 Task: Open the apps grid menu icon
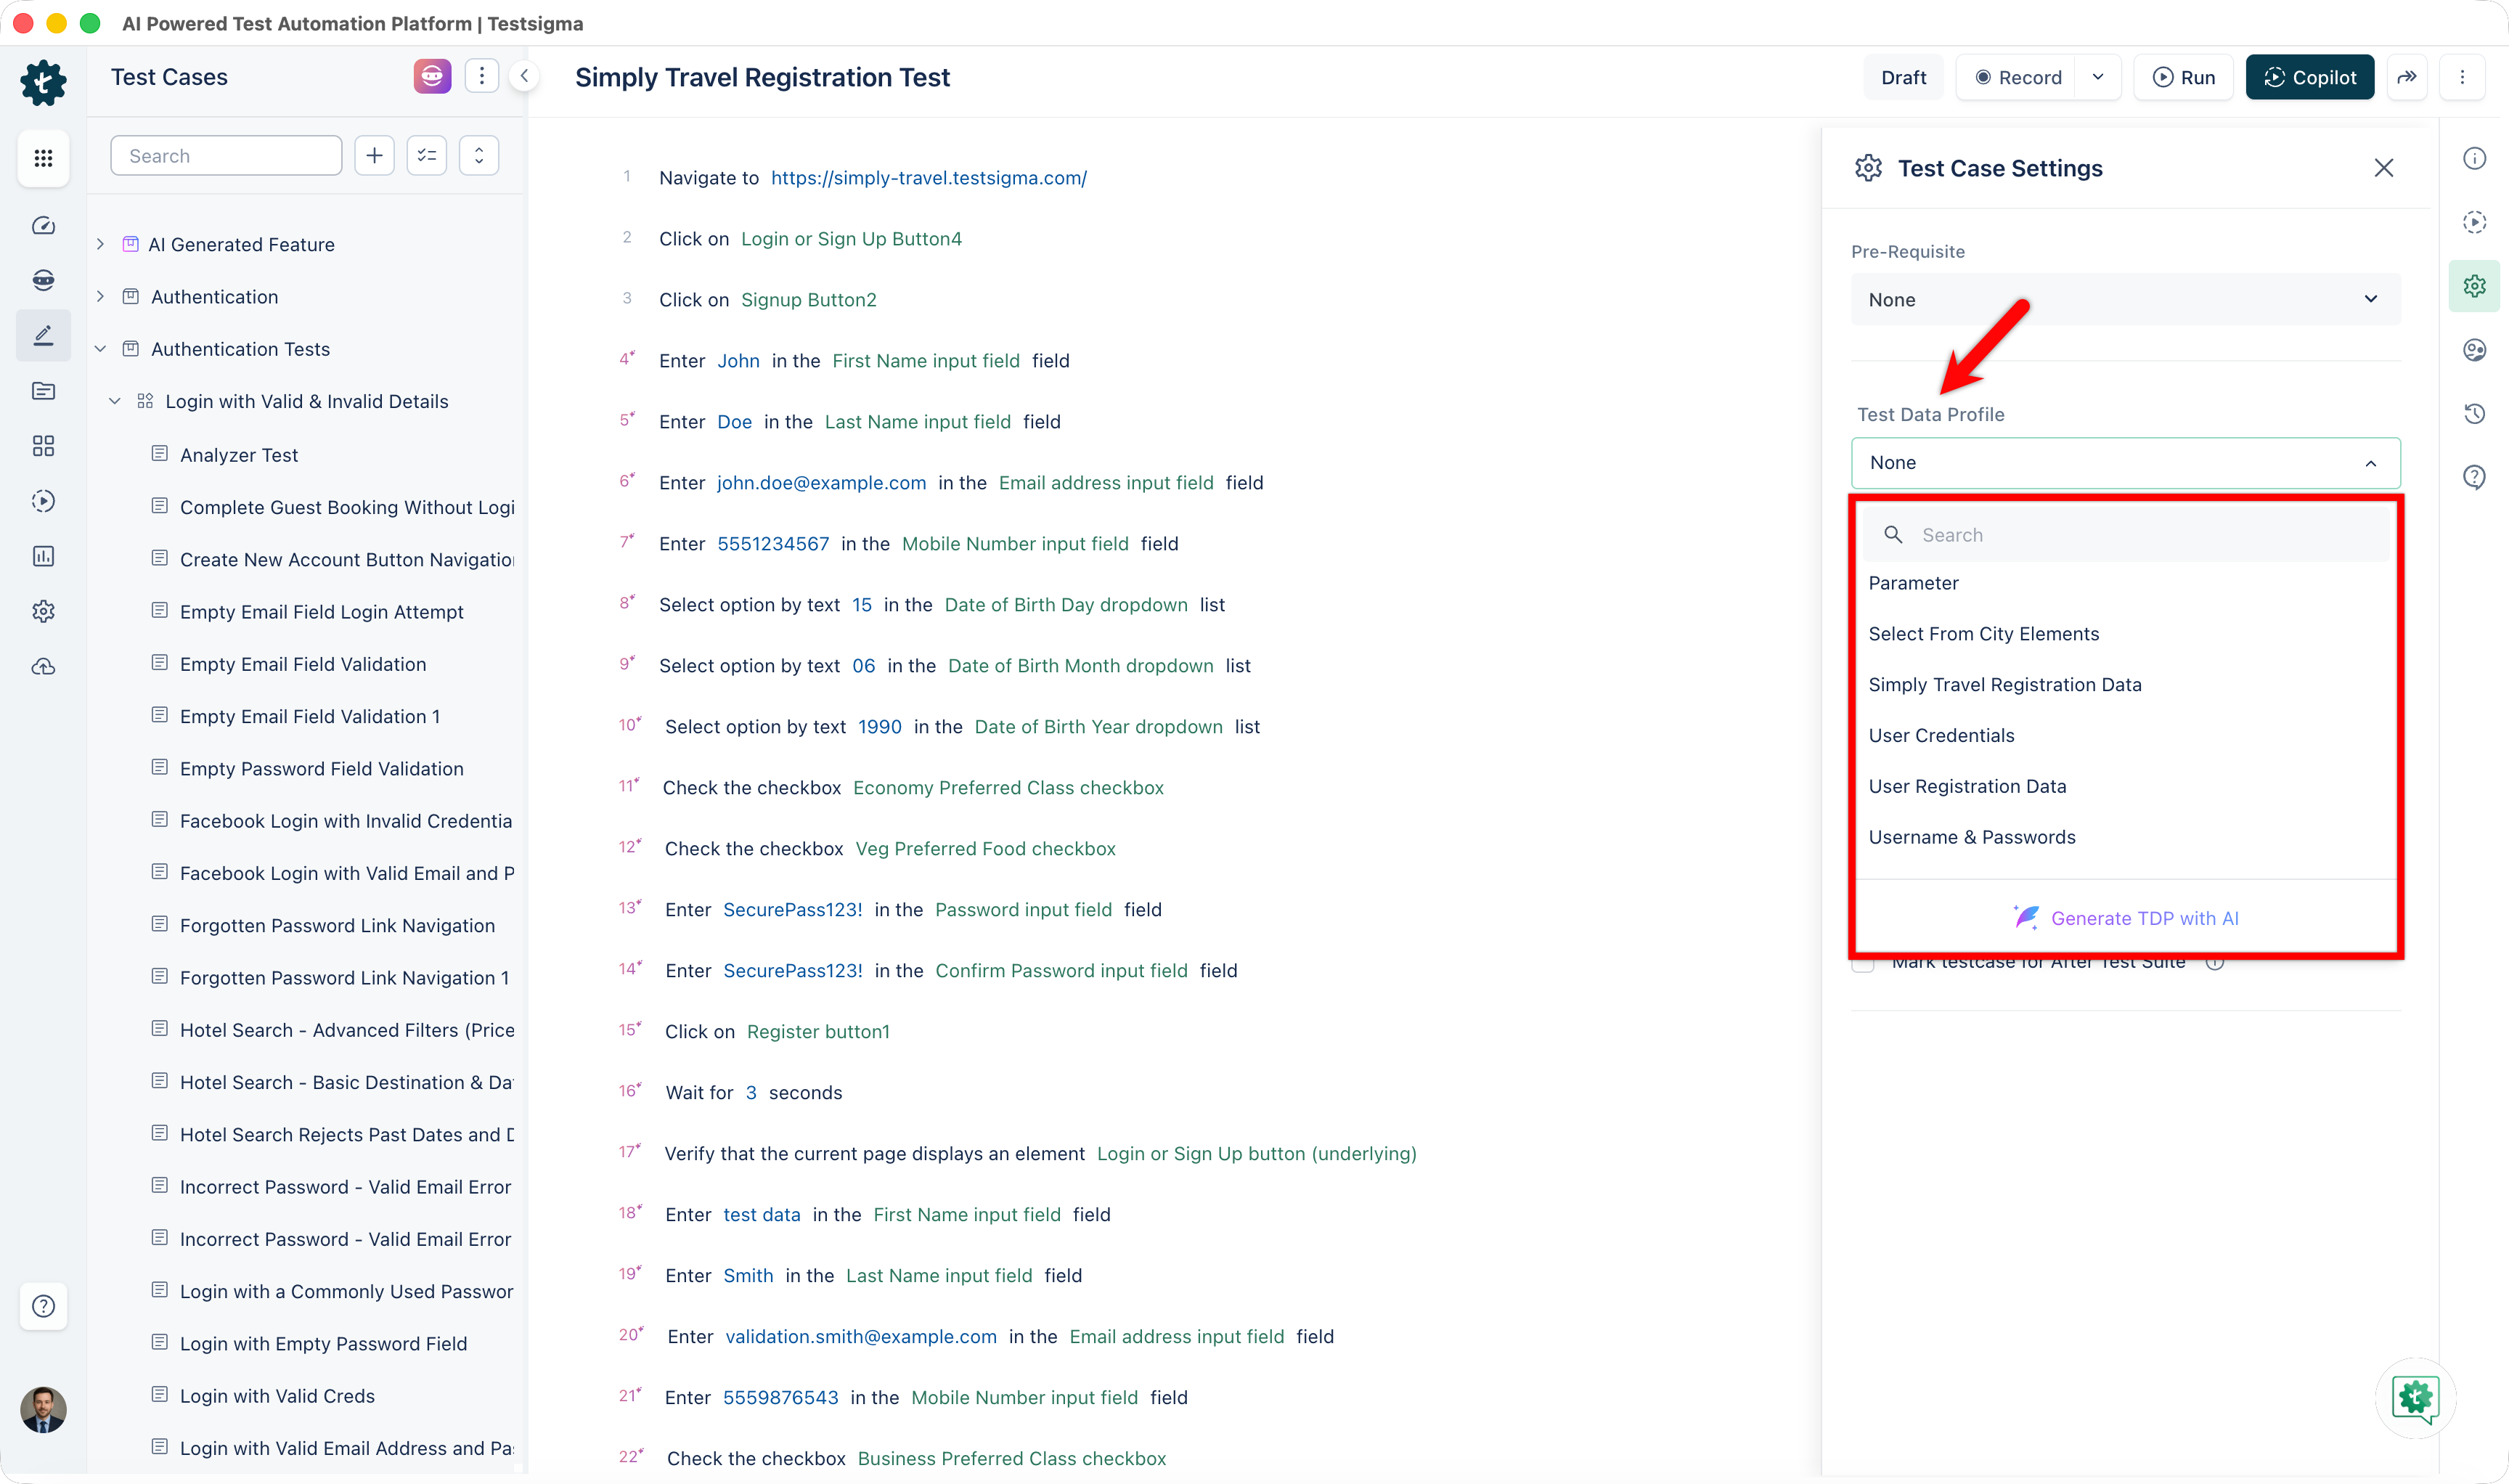(x=43, y=158)
